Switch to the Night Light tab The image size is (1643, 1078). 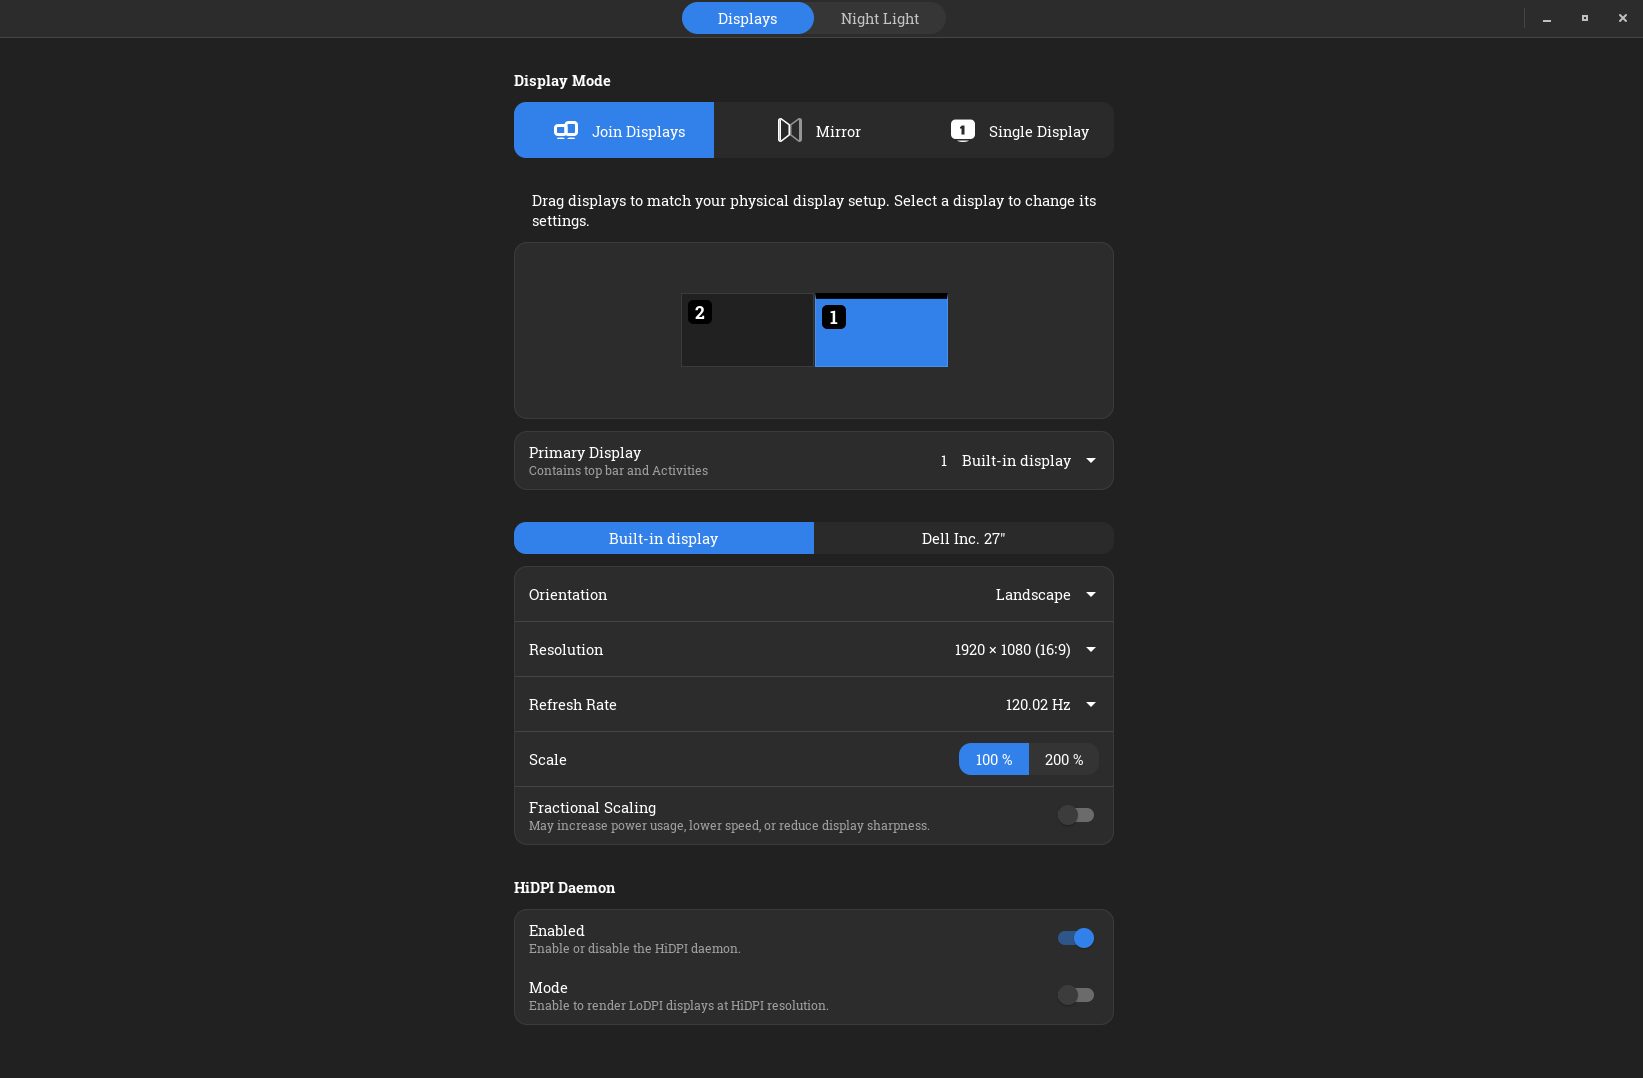pos(879,18)
